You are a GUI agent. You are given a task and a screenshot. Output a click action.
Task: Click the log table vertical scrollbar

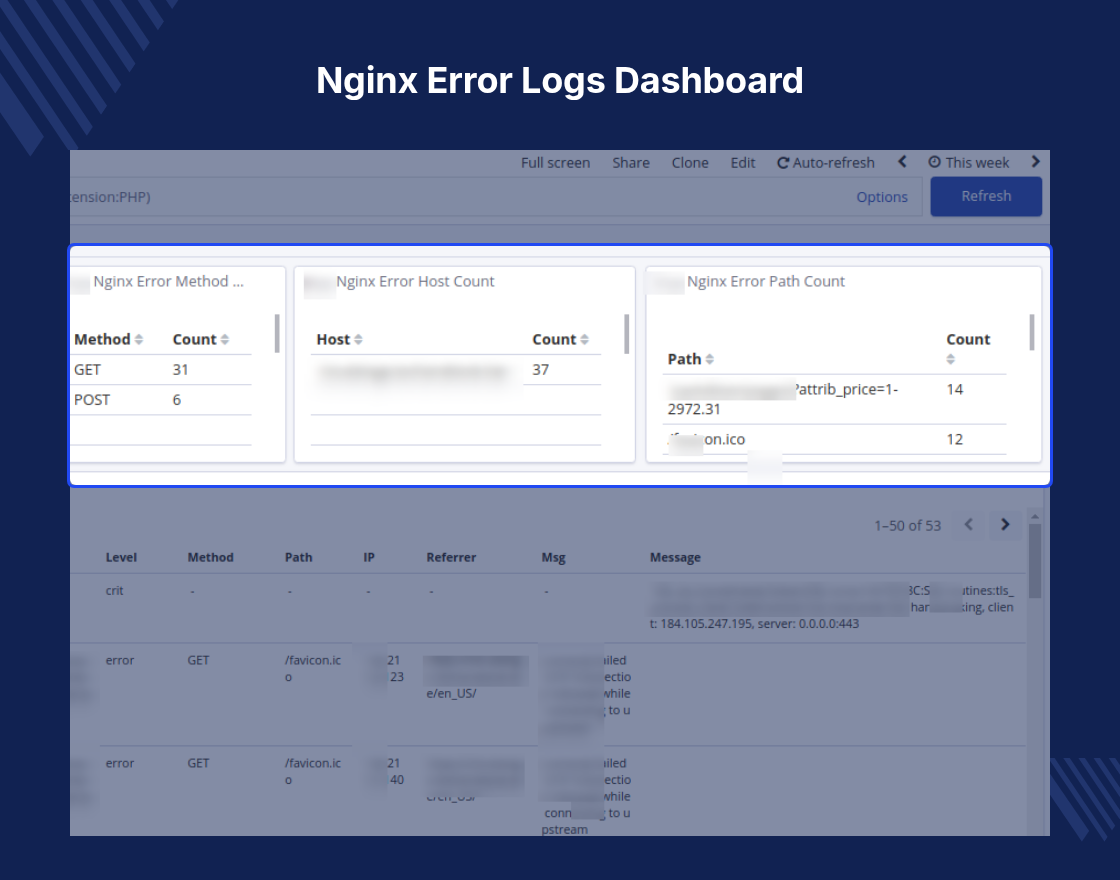pyautogui.click(x=1035, y=561)
